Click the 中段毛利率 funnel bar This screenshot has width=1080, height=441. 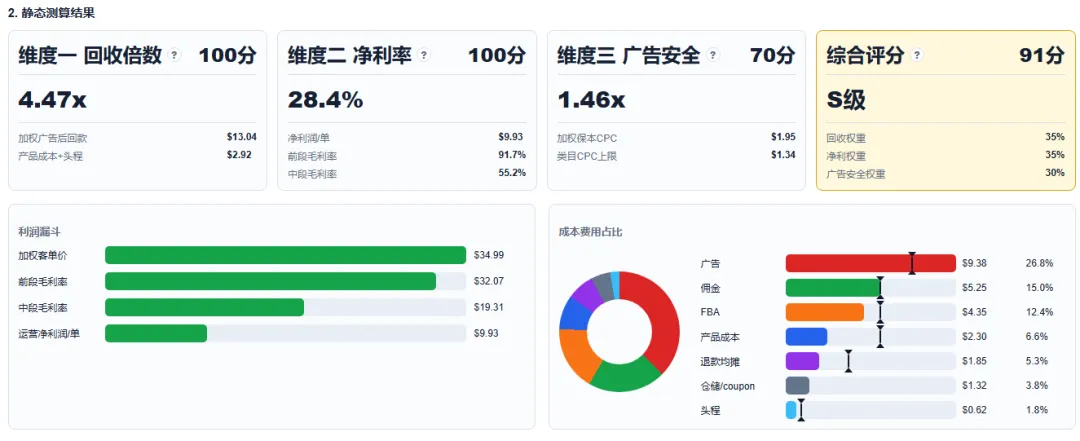click(204, 307)
